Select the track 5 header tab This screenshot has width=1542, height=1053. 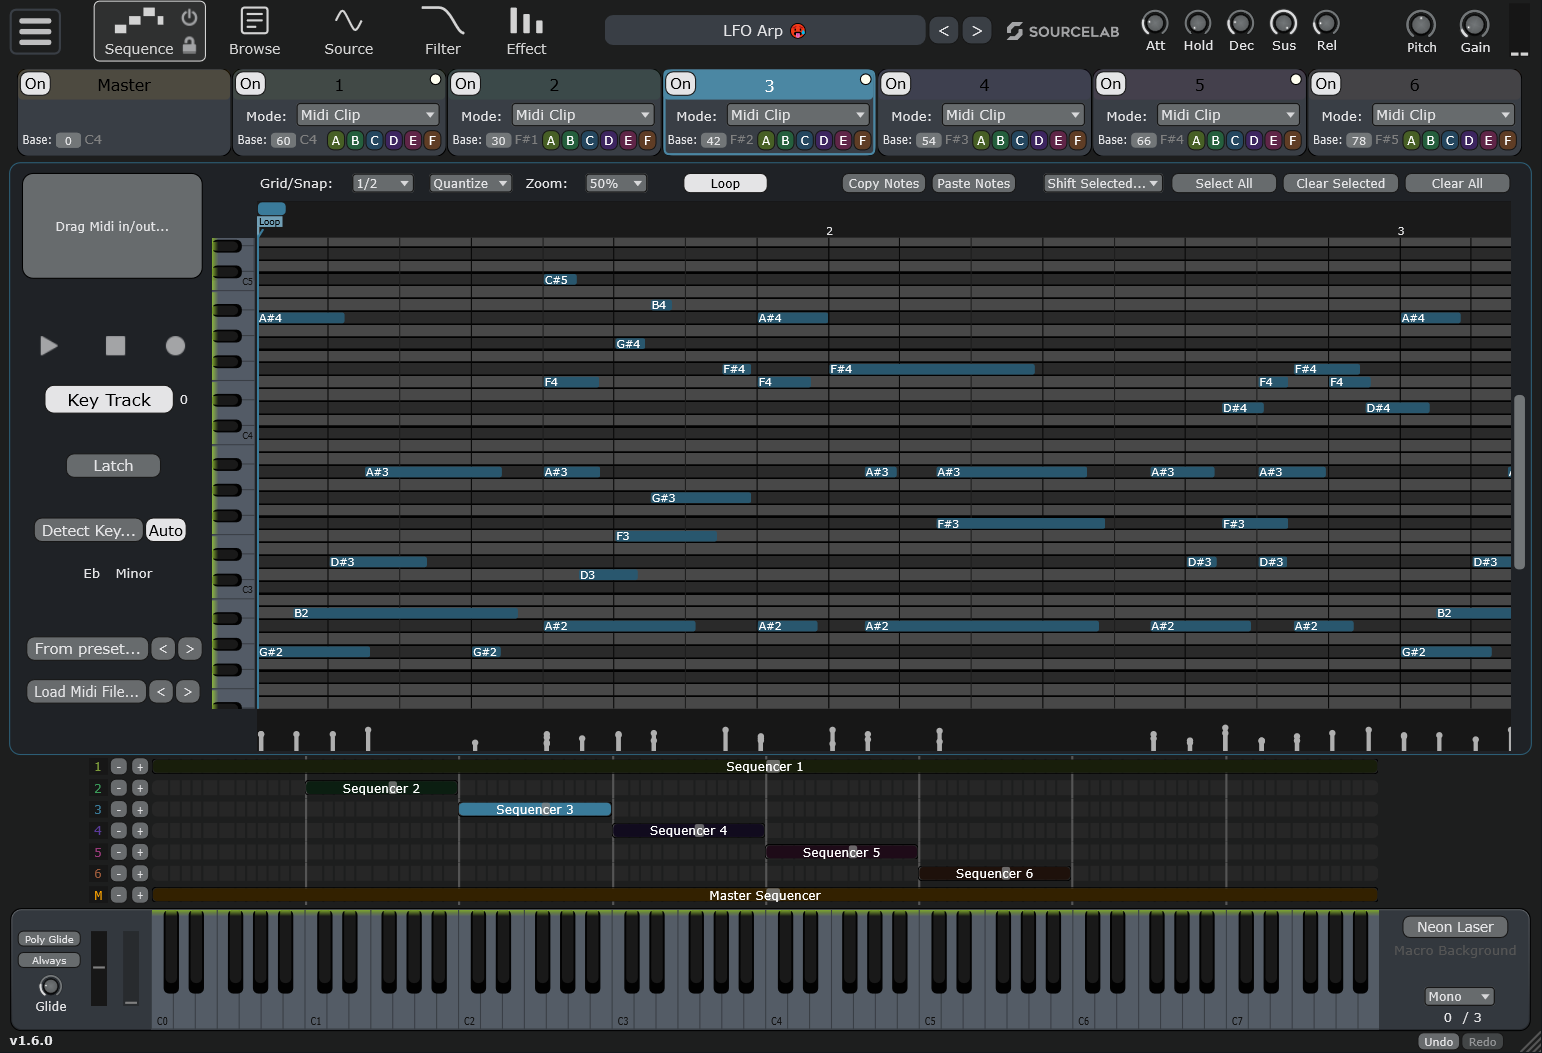coord(1198,84)
